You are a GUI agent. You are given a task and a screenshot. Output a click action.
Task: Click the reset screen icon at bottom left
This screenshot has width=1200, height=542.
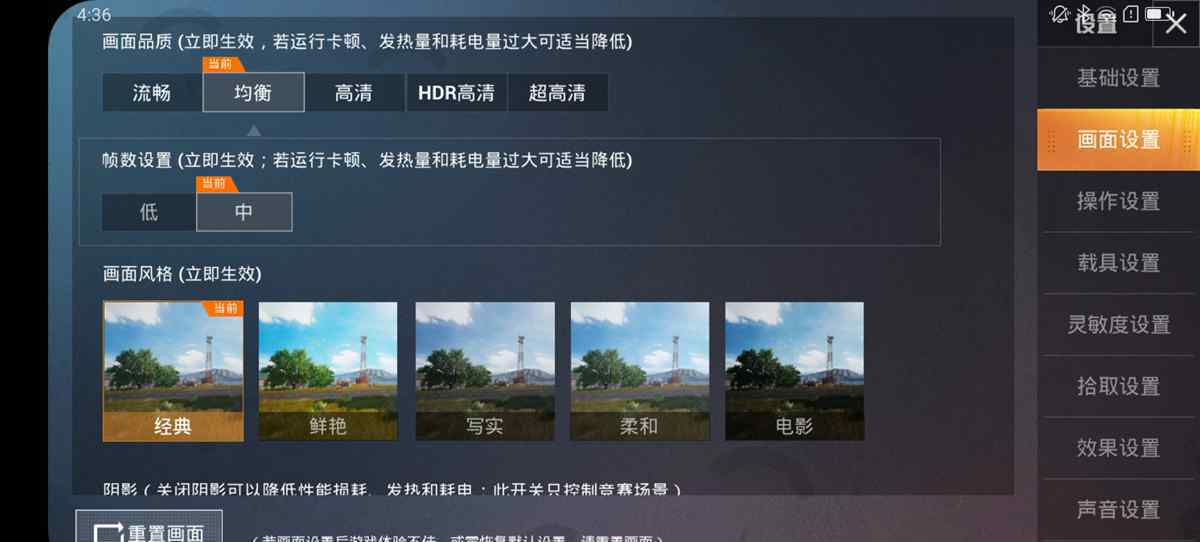(x=108, y=533)
